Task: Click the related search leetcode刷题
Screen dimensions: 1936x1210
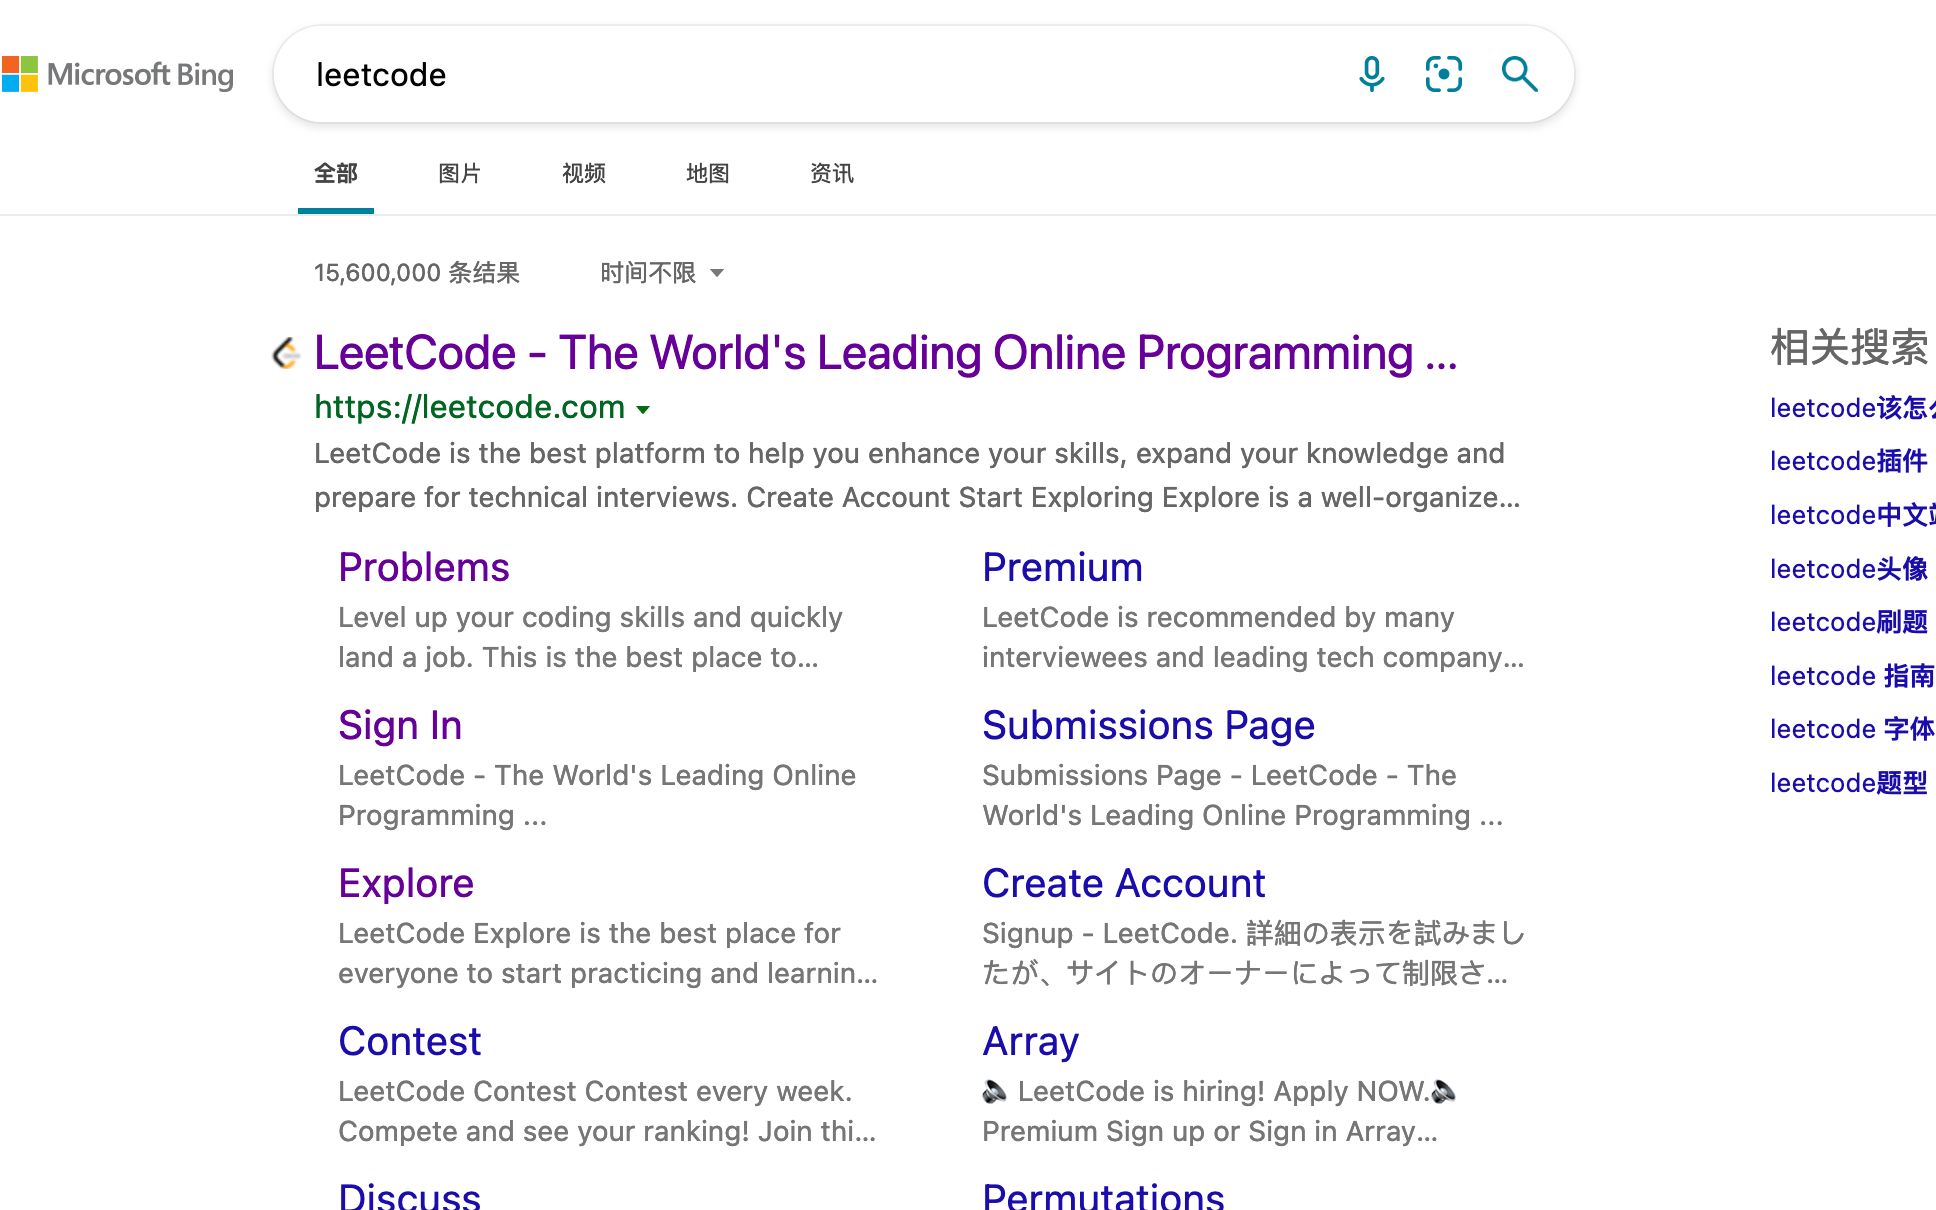Action: 1849,621
